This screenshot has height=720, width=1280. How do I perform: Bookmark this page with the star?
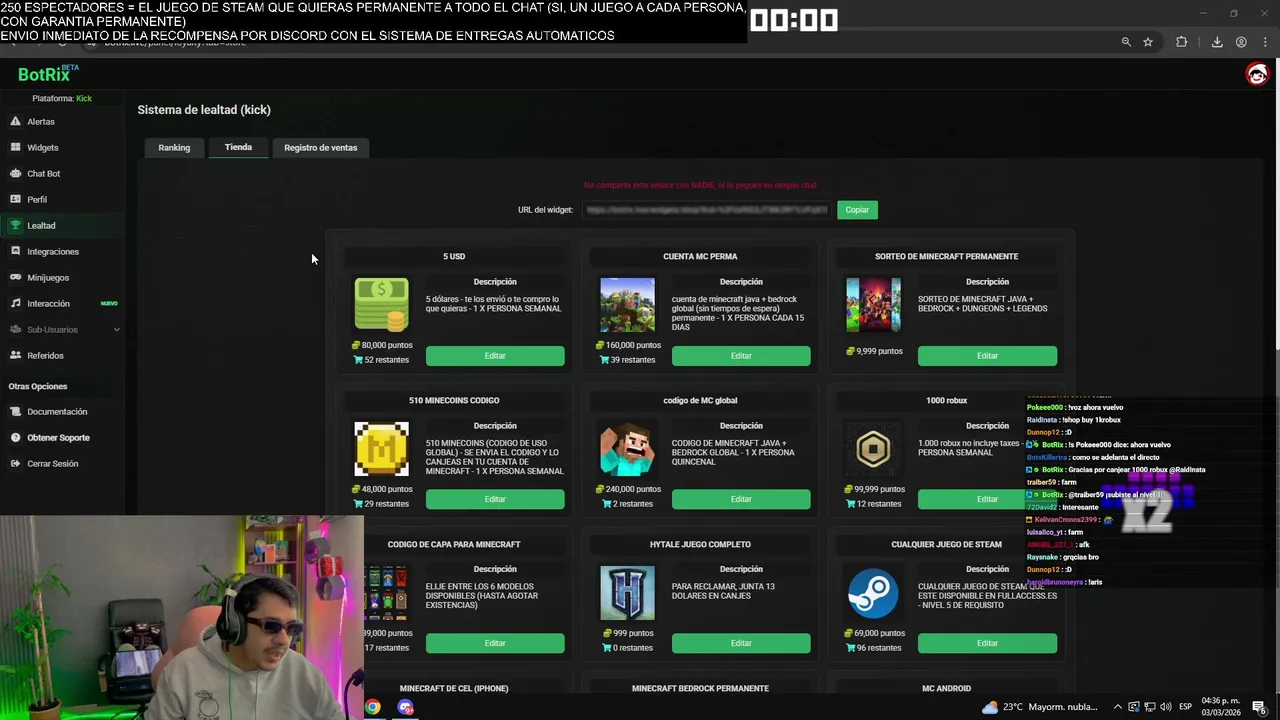[1148, 42]
